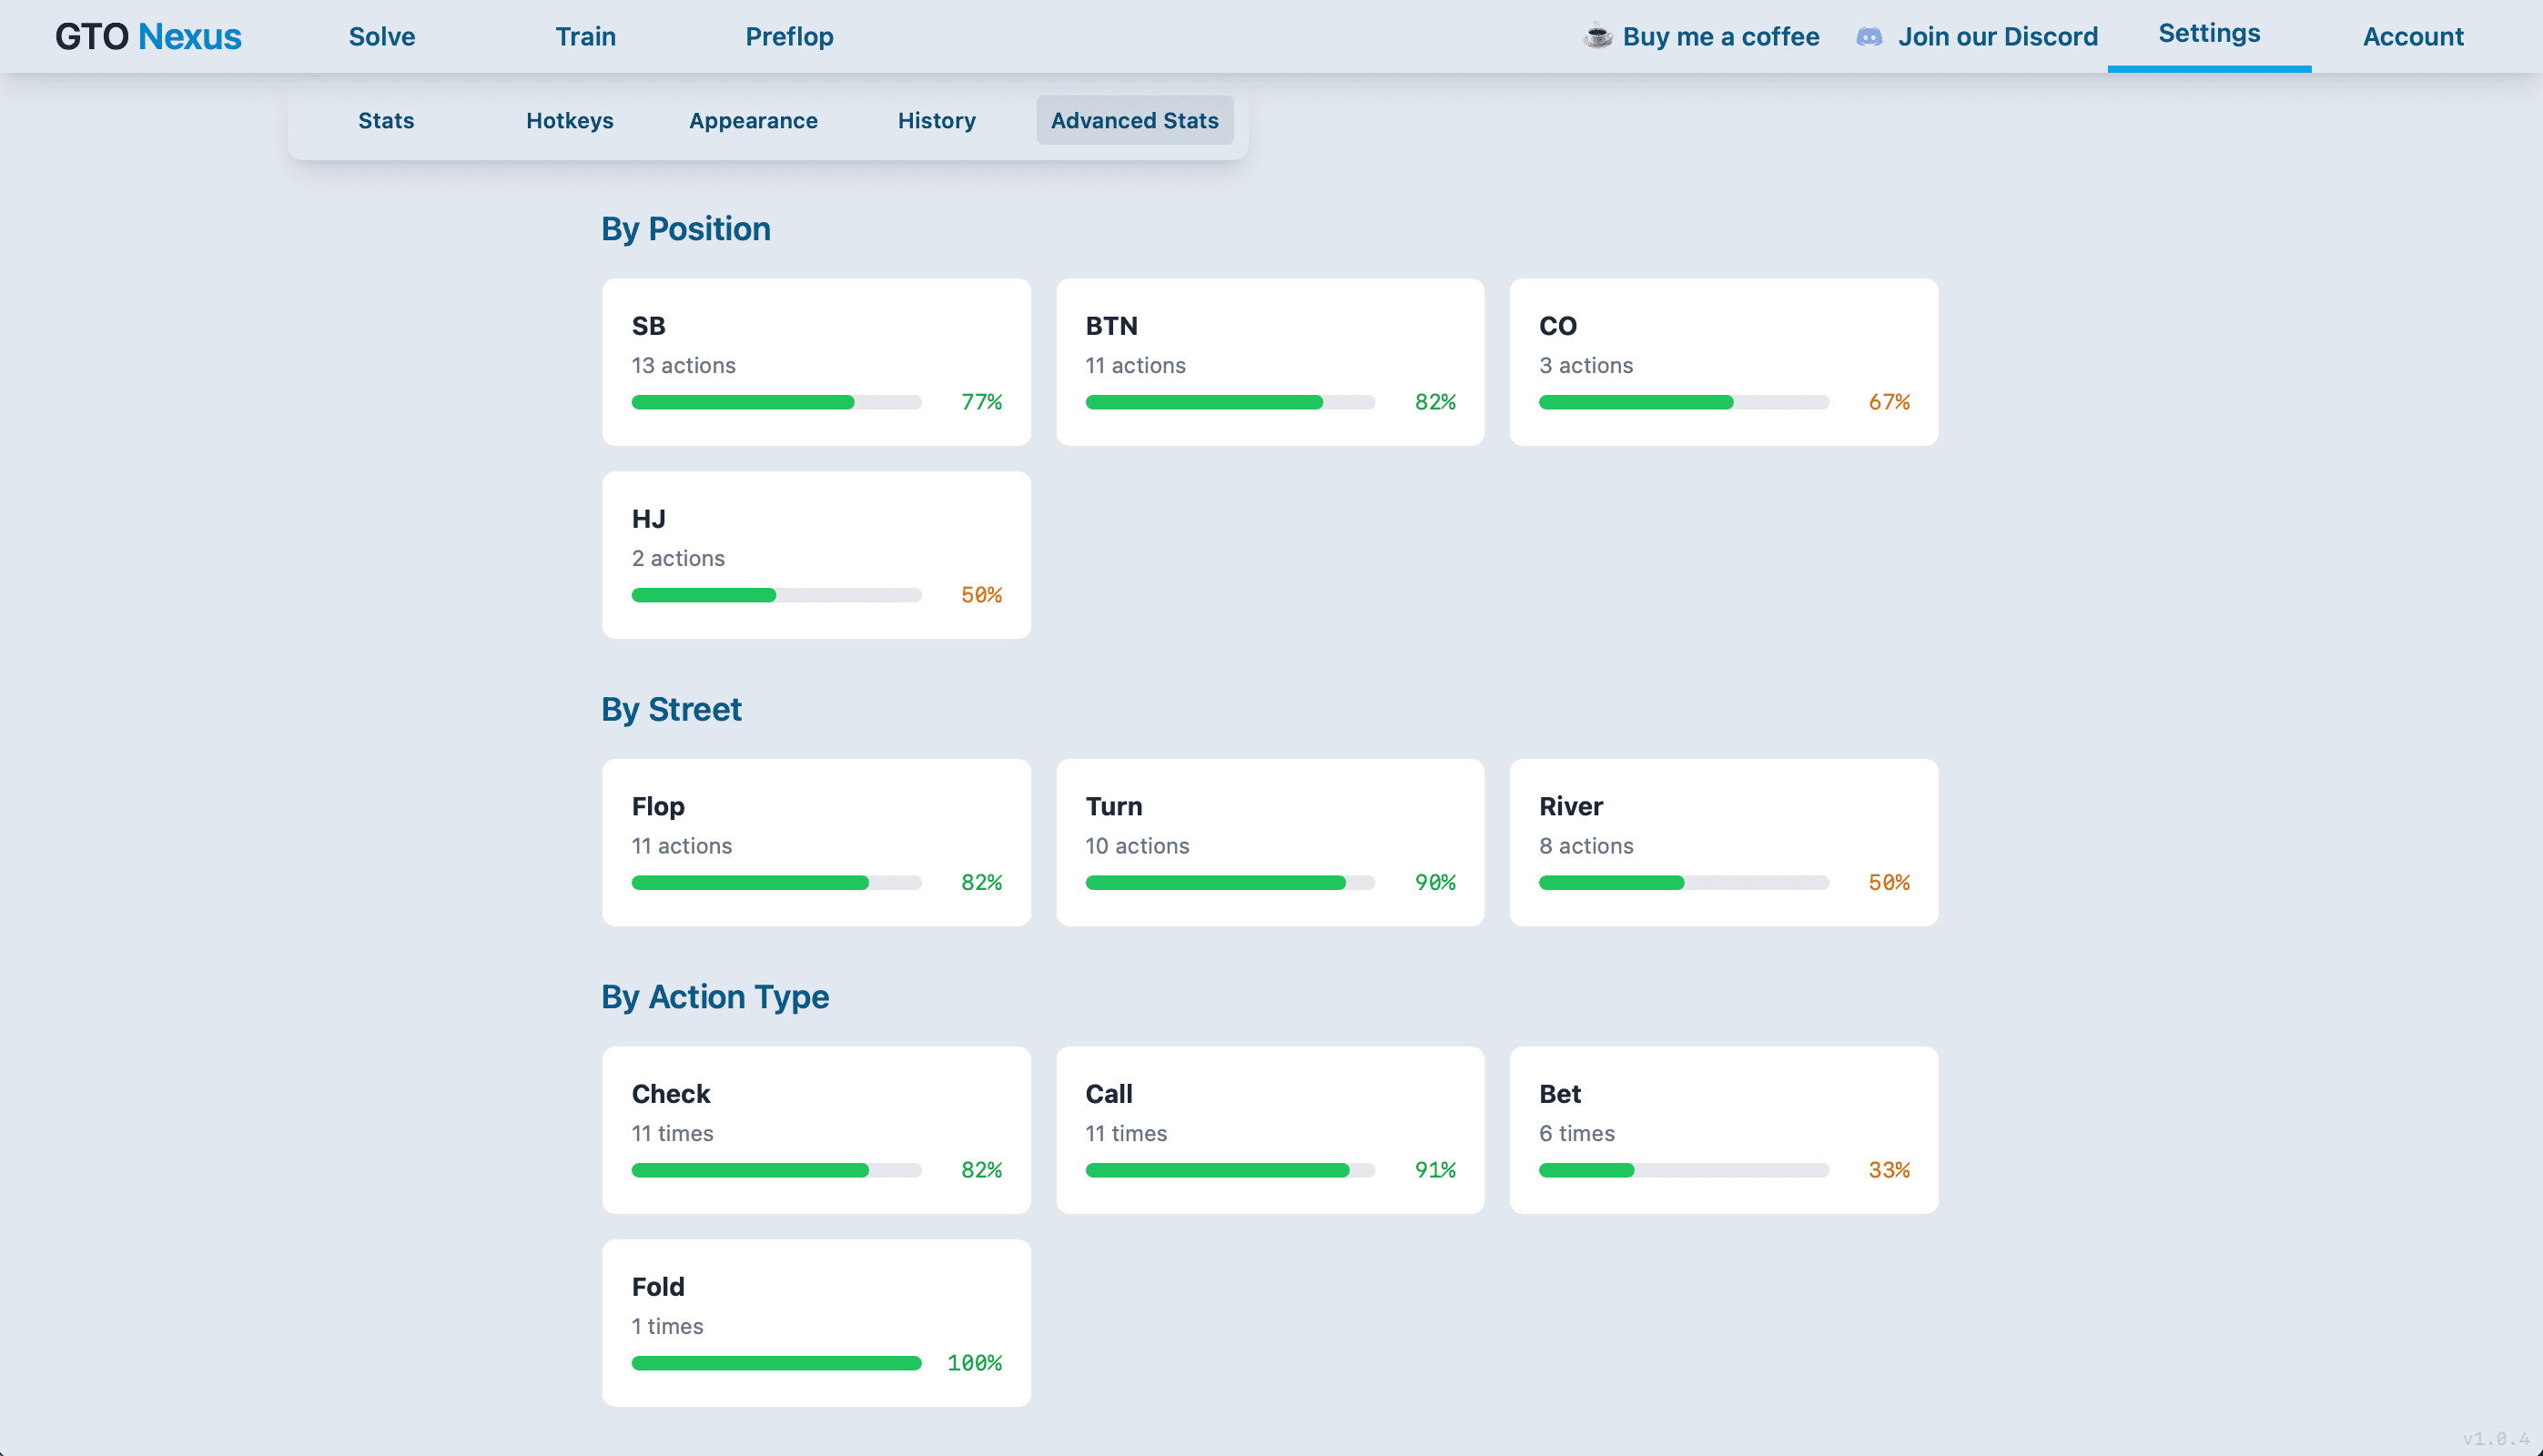Click the Bet action type card
2543x1456 pixels.
point(1723,1129)
